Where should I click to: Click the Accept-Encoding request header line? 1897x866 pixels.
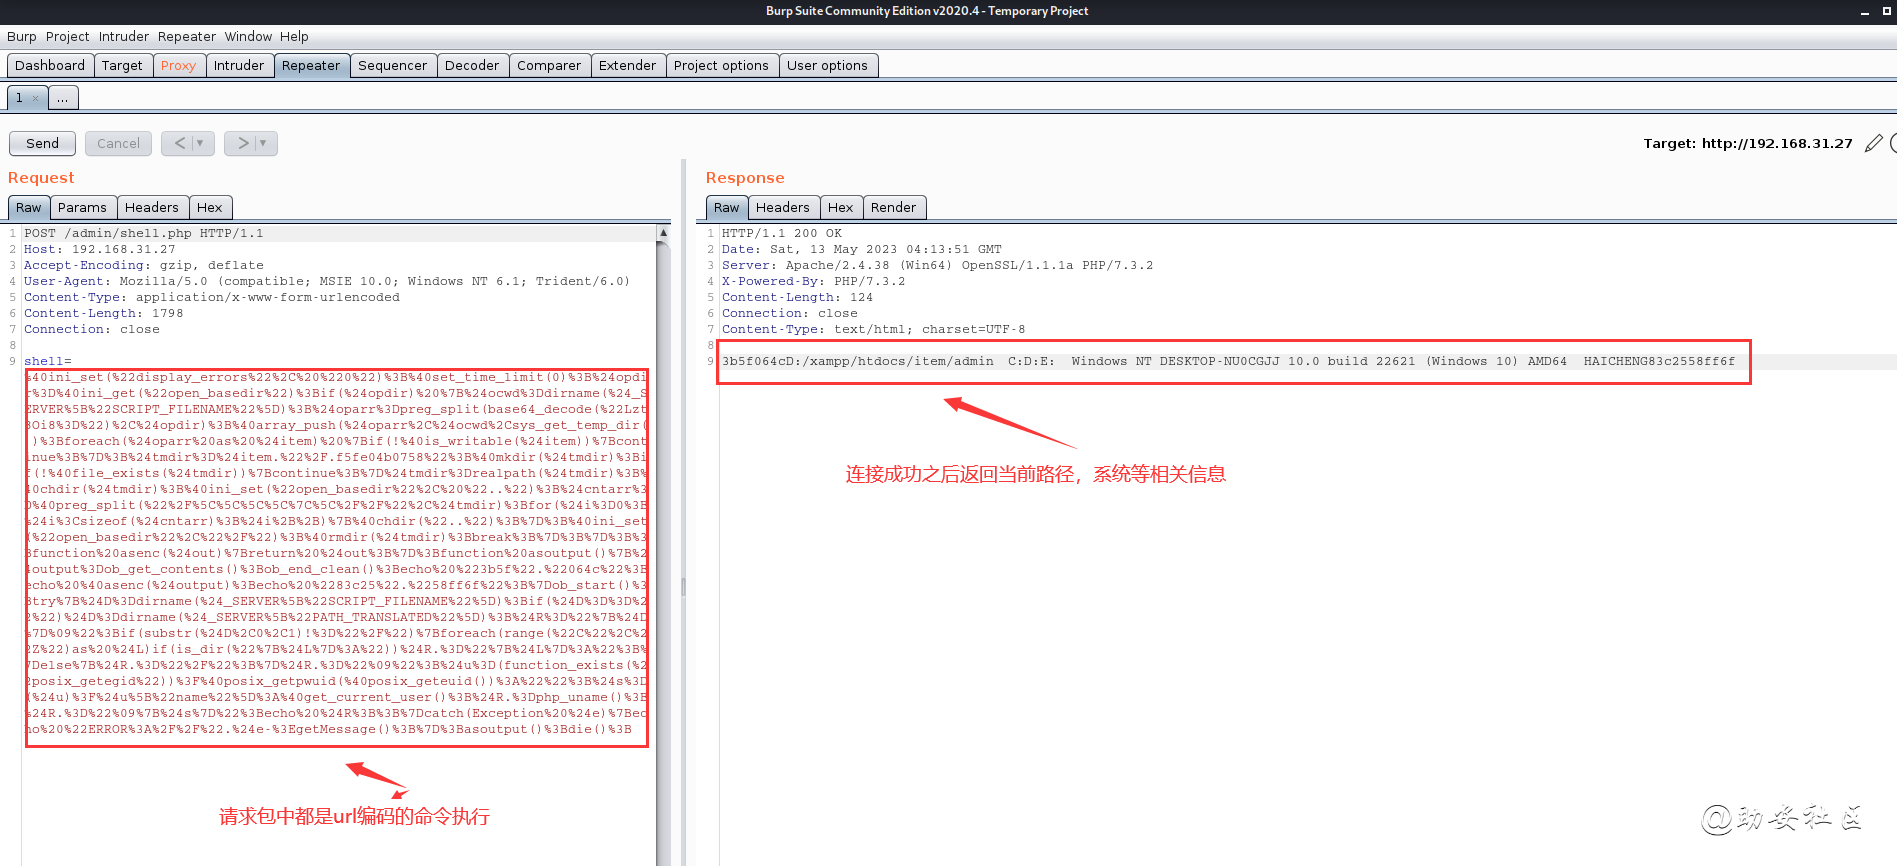[x=144, y=266]
